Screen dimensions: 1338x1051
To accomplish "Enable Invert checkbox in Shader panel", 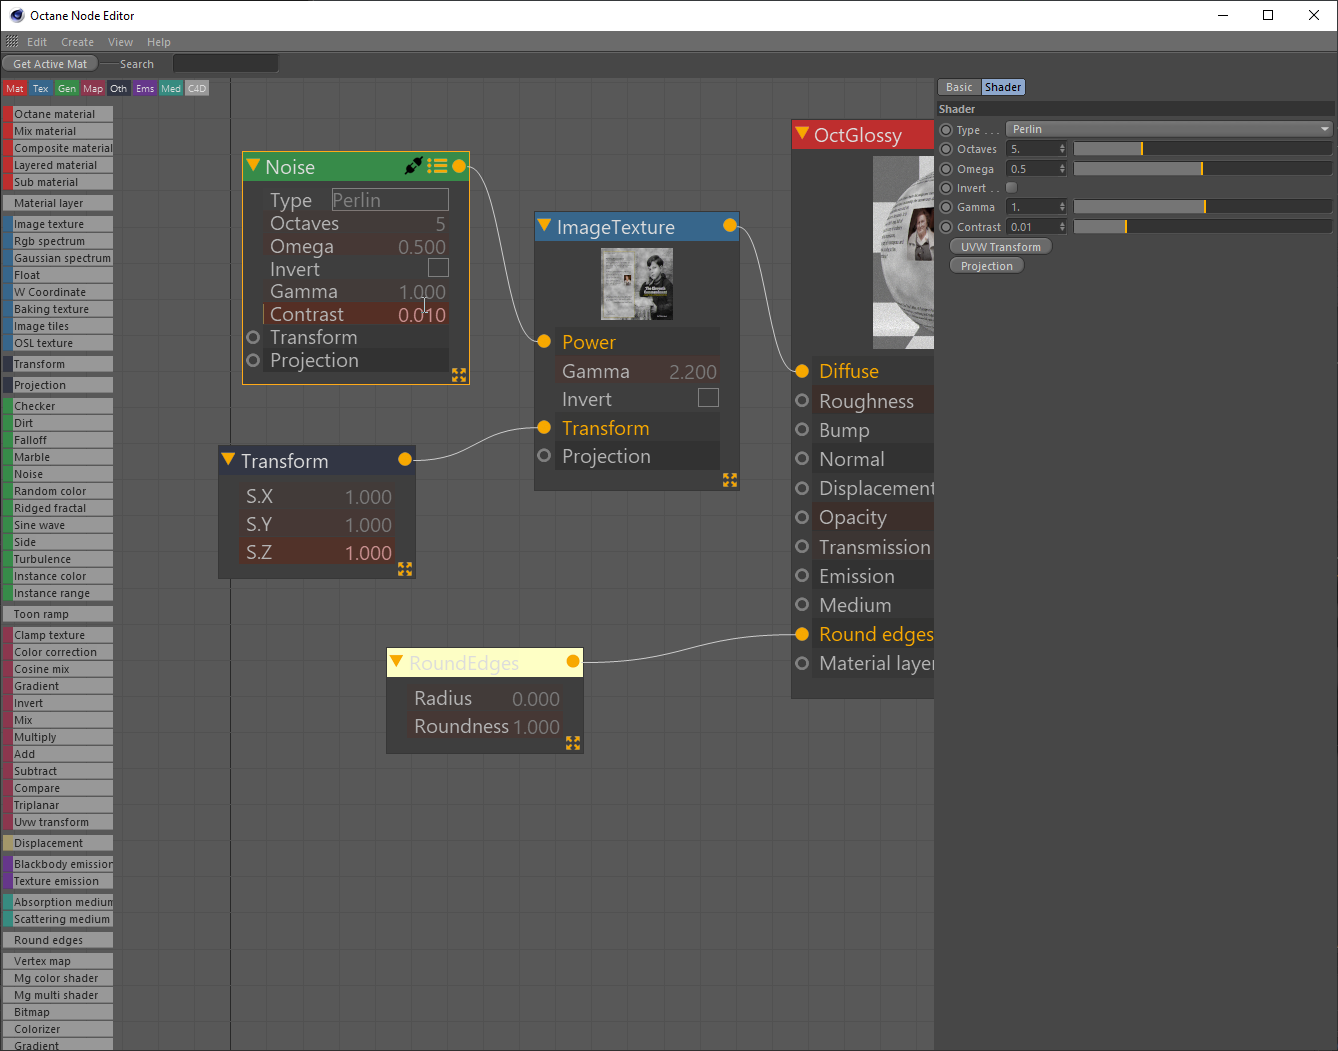I will (1012, 188).
